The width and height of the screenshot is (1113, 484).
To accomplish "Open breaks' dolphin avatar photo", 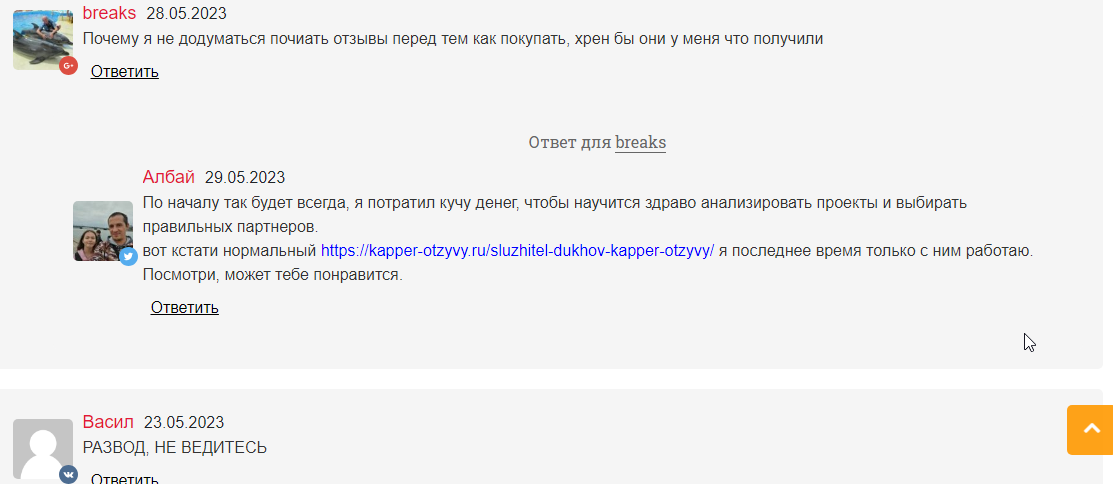I will (x=43, y=40).
